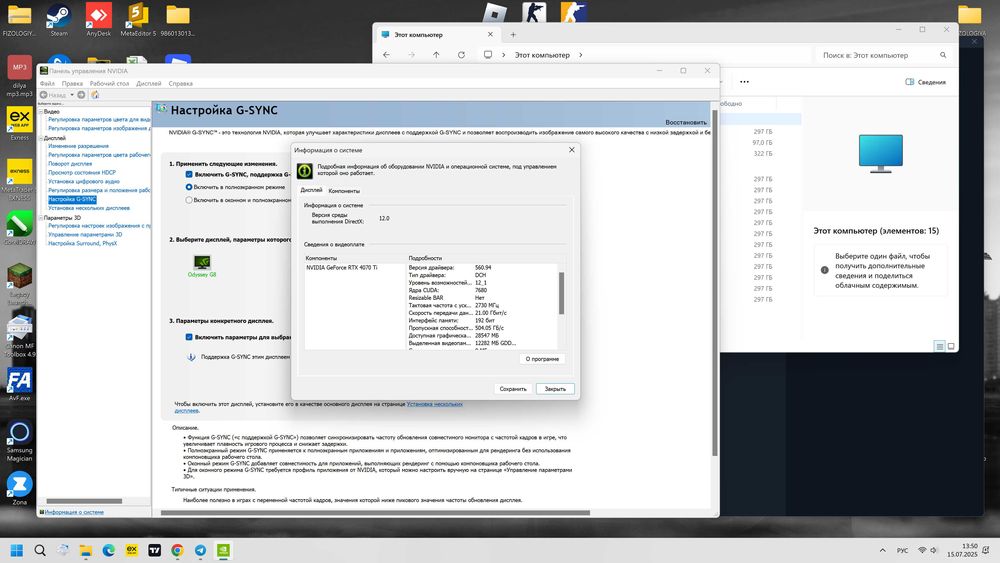Launch the CorelDRAW desktop shortcut
The height and width of the screenshot is (563, 1000).
tap(19, 228)
